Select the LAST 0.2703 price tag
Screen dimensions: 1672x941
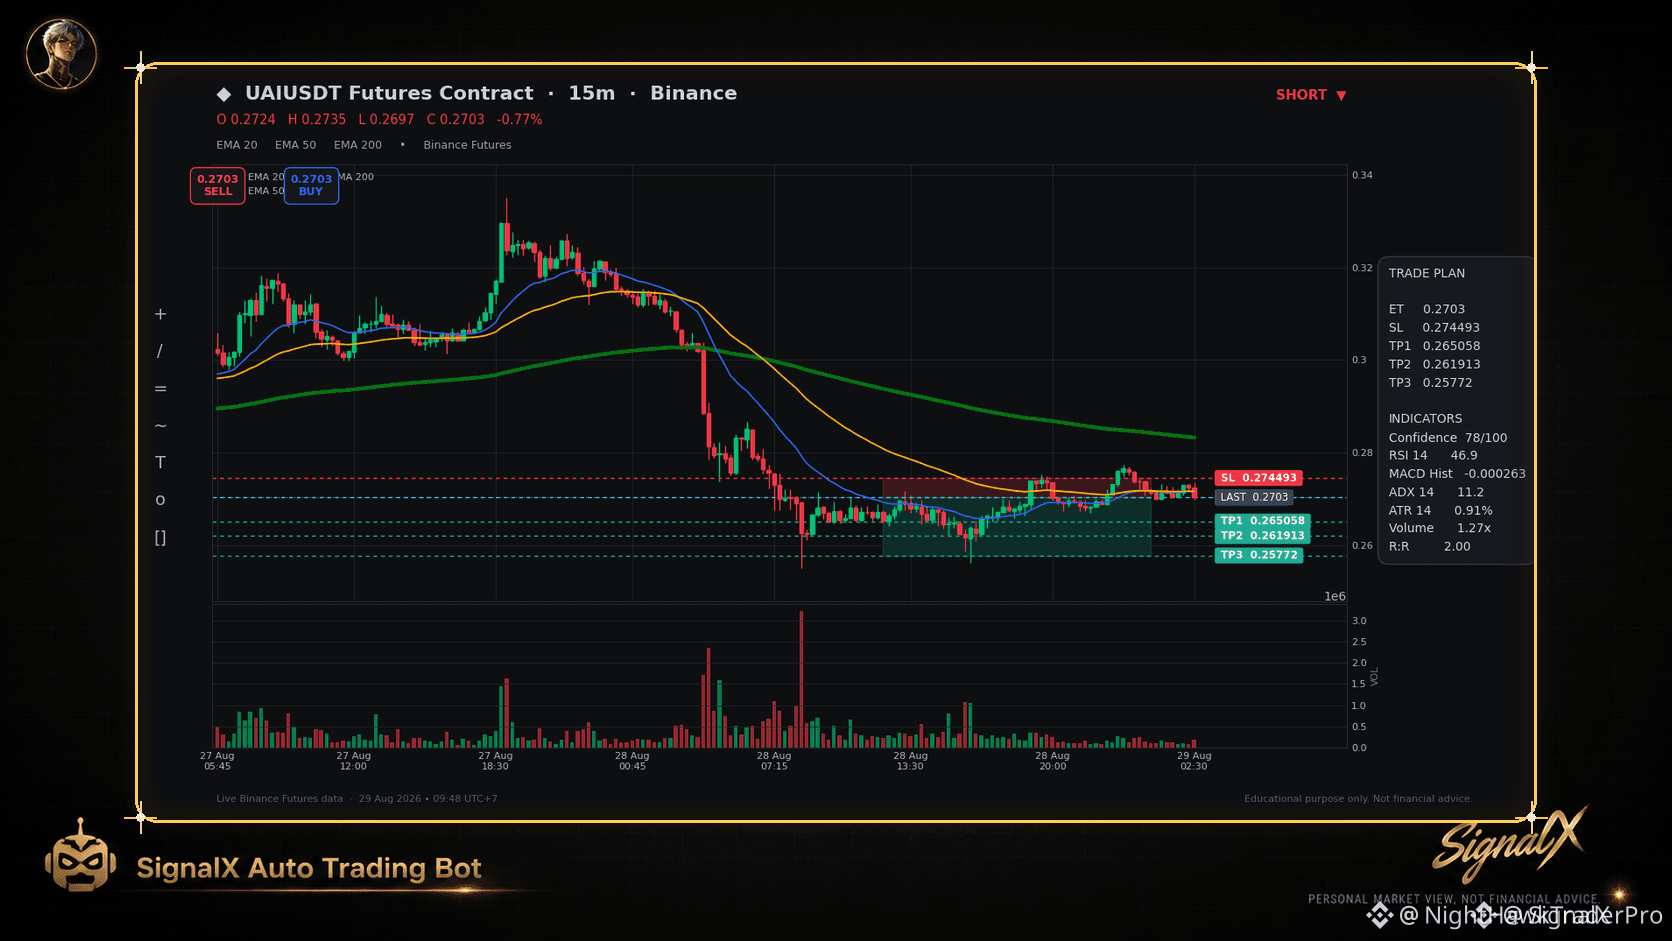[1254, 497]
